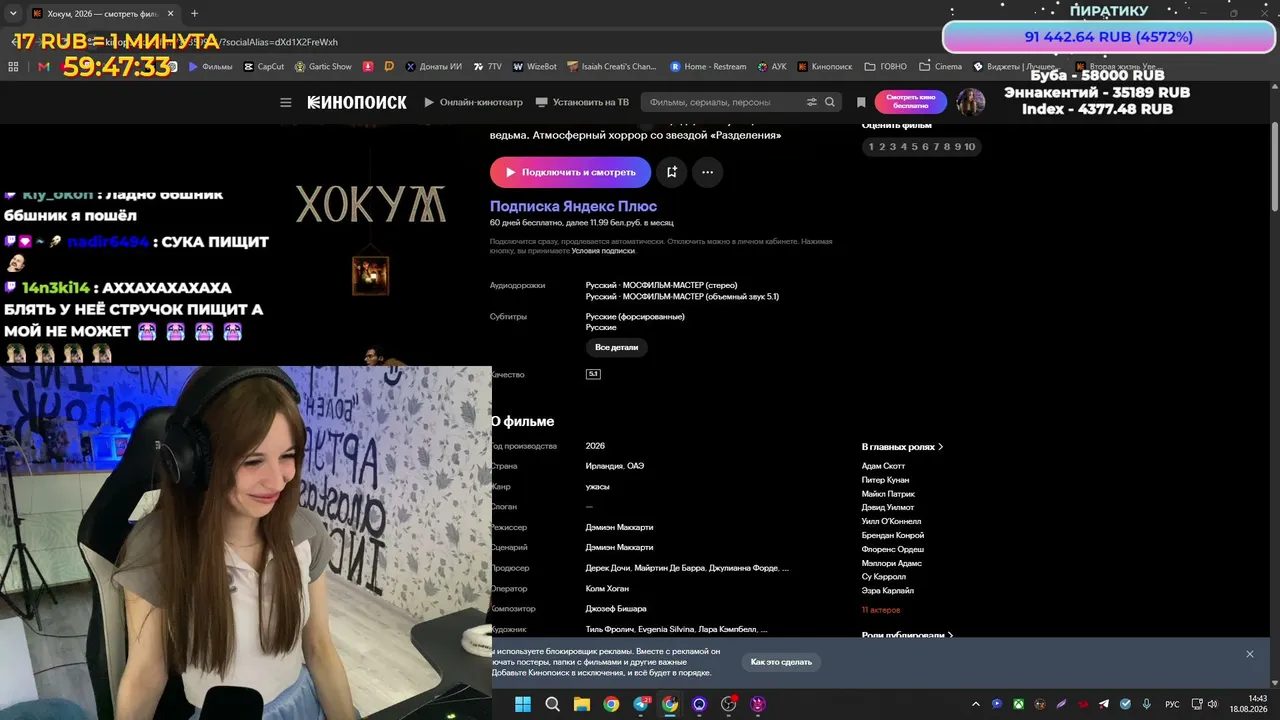The width and height of the screenshot is (1280, 720).
Task: Add film to watchlist with bookmark-plus icon
Action: pyautogui.click(x=672, y=172)
